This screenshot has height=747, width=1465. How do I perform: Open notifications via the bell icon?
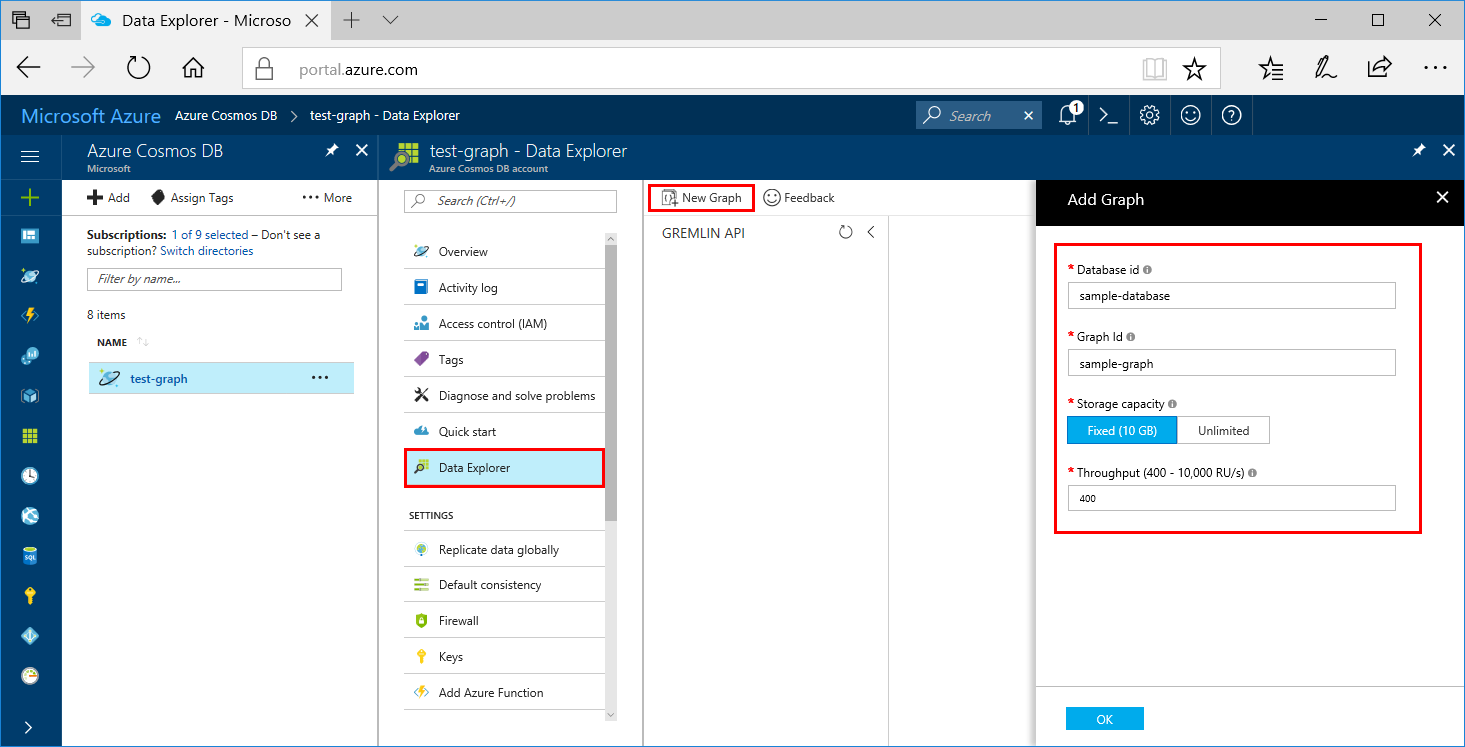1066,115
